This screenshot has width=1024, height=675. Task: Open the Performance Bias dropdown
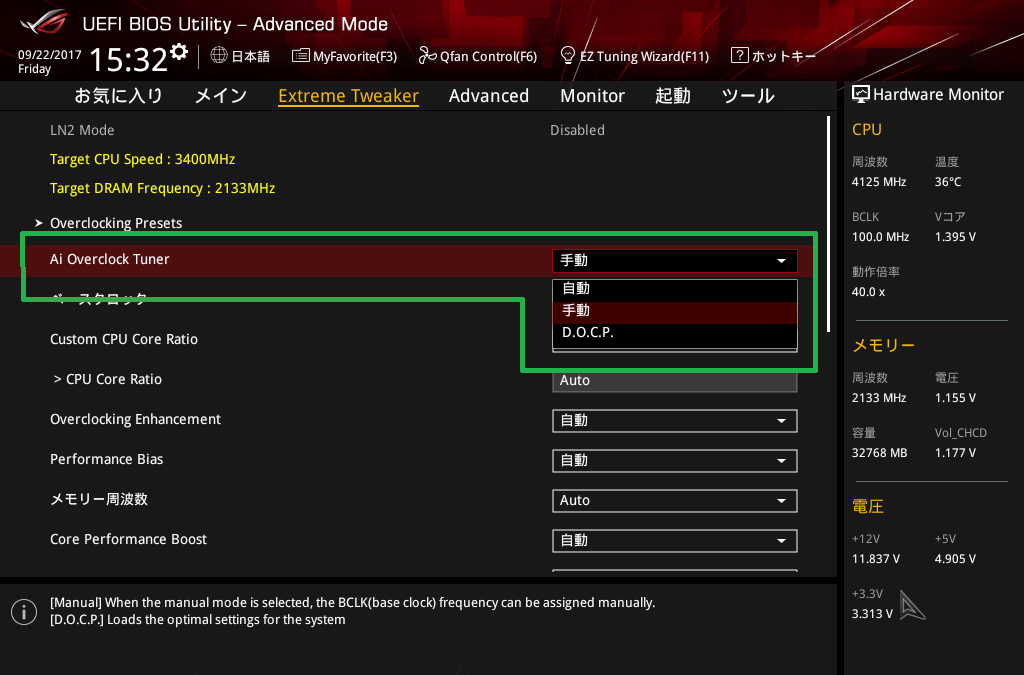pos(675,461)
